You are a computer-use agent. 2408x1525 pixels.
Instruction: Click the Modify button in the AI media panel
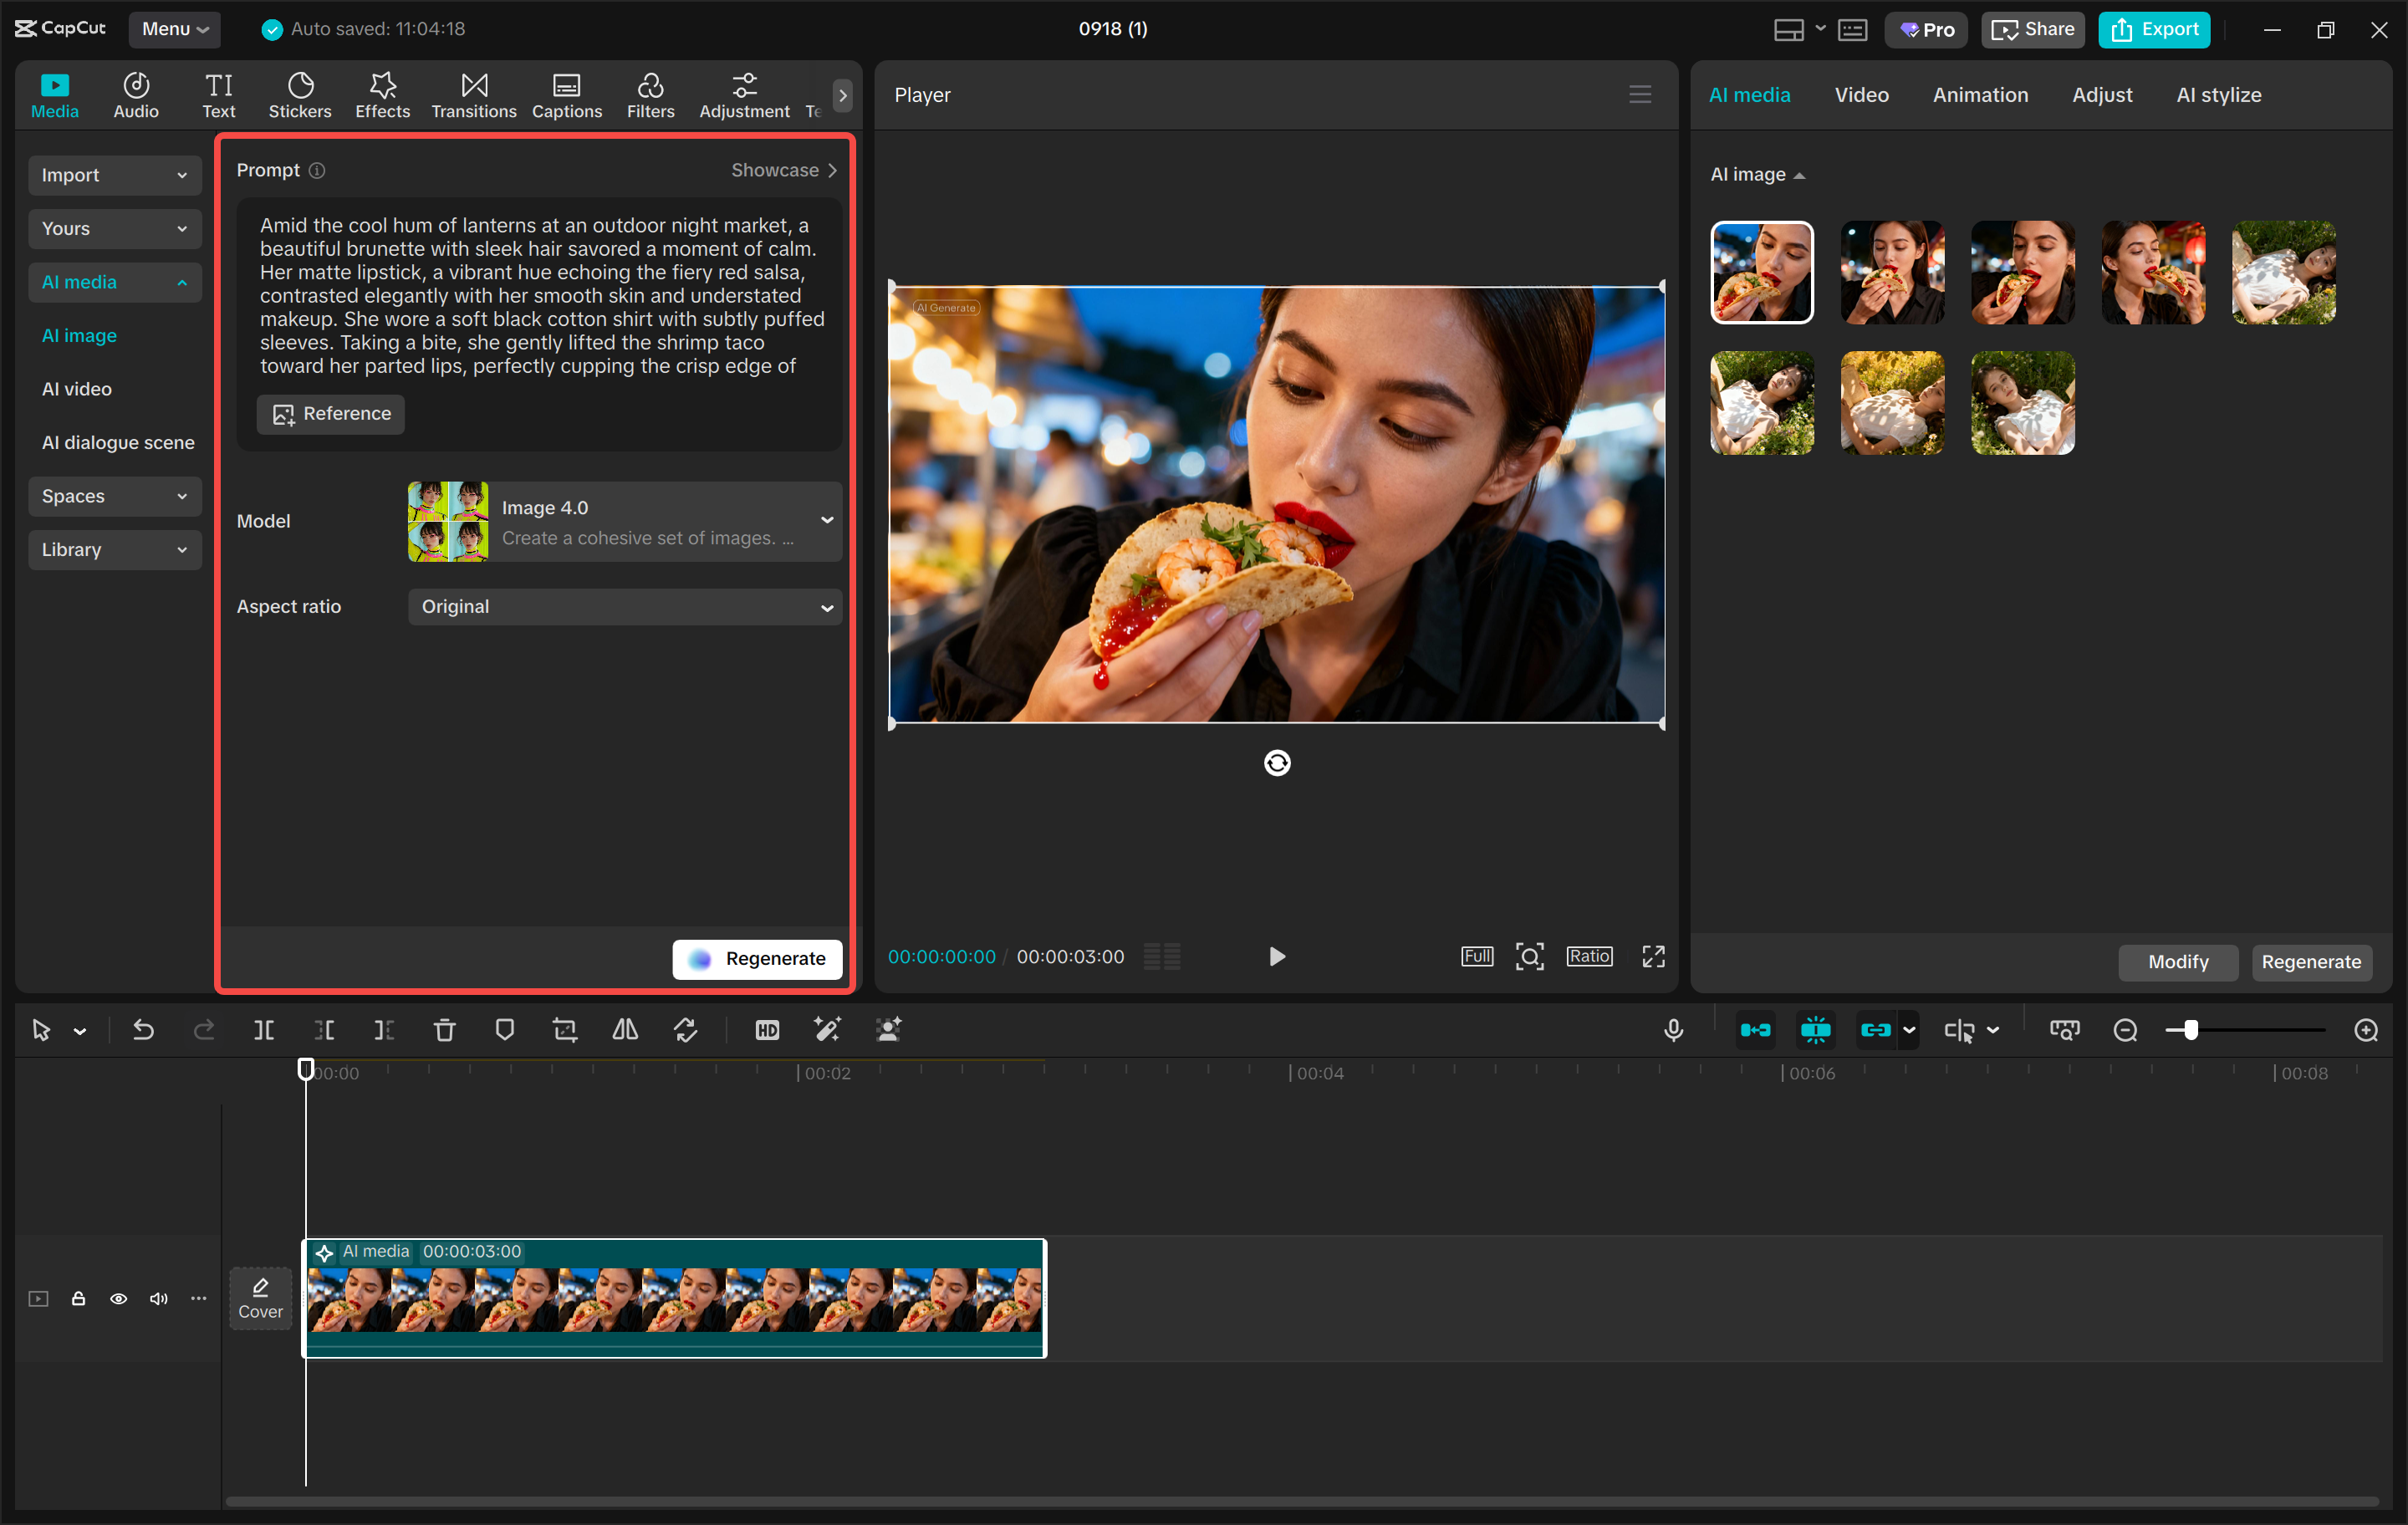click(2178, 962)
